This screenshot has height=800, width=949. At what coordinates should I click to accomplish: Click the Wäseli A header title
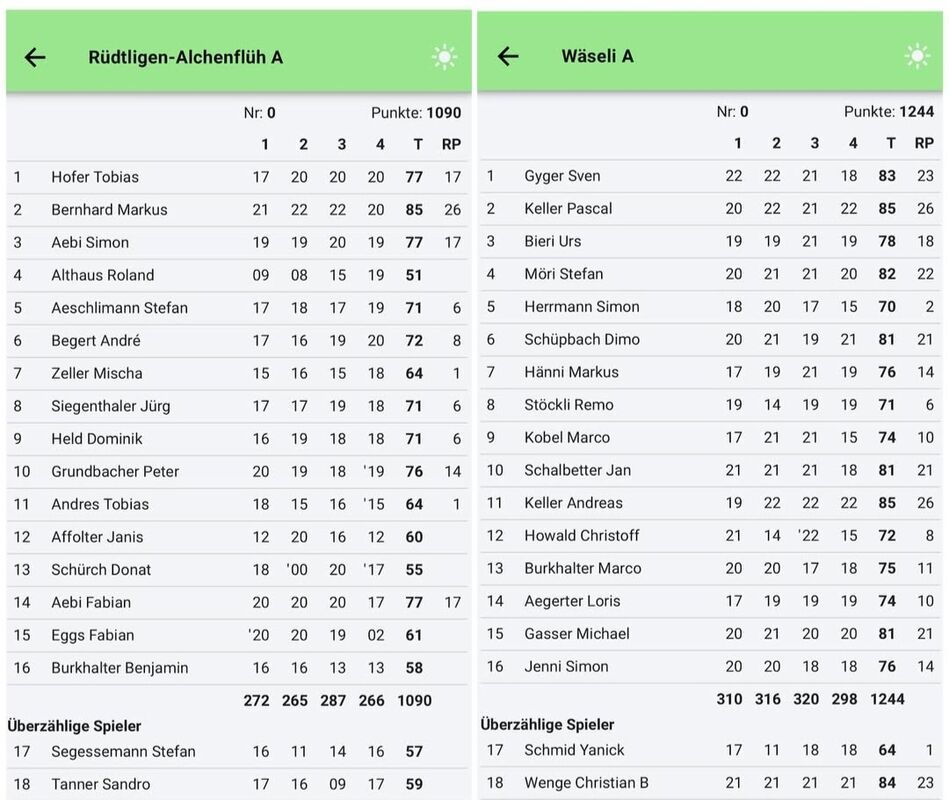pyautogui.click(x=597, y=56)
